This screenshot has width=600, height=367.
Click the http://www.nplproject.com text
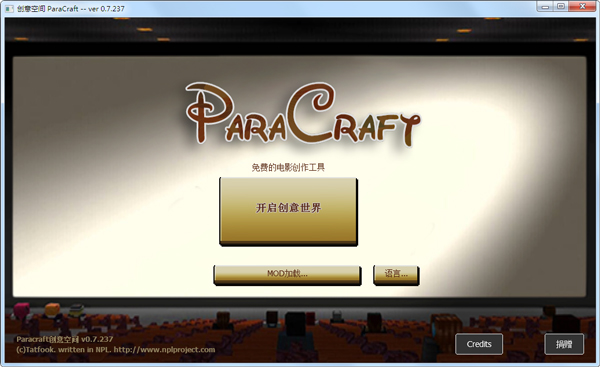pos(164,349)
